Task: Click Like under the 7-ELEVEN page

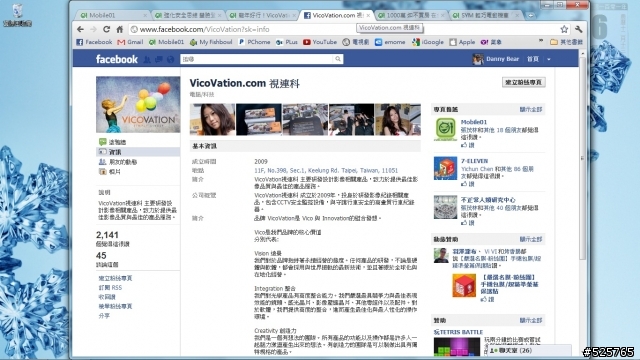Action: (467, 184)
